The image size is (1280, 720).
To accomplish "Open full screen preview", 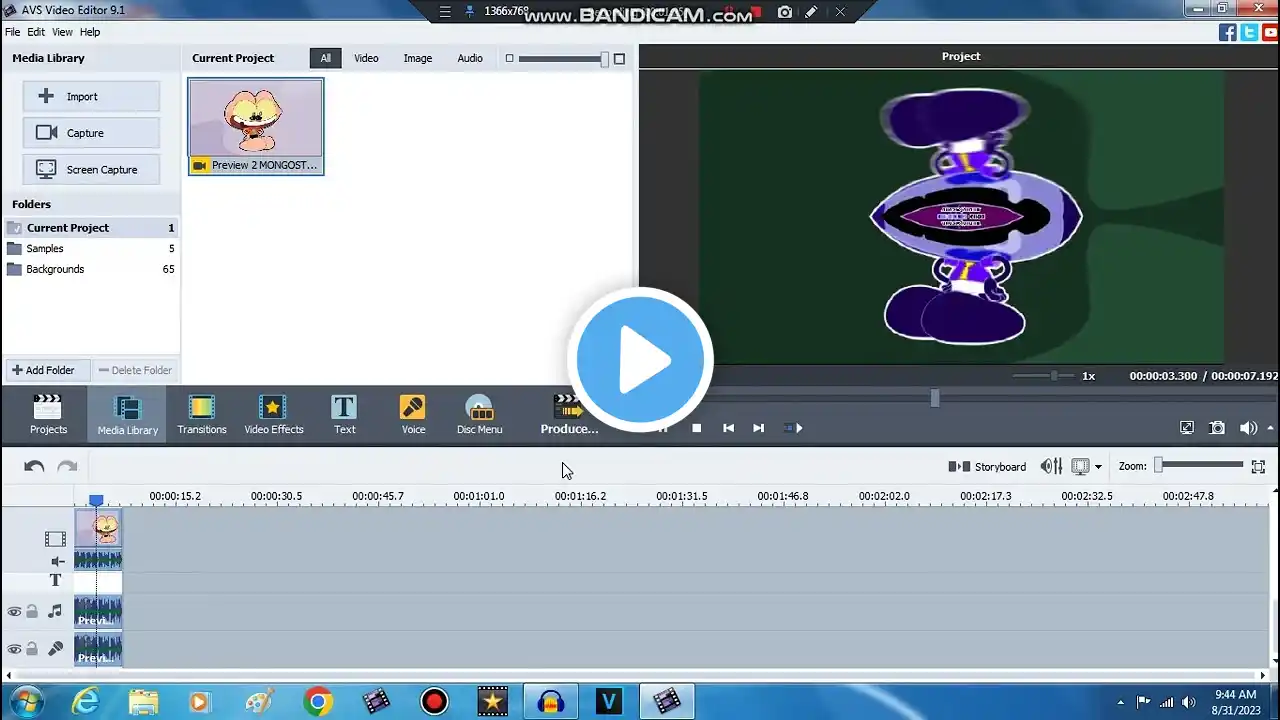I will click(x=1187, y=428).
